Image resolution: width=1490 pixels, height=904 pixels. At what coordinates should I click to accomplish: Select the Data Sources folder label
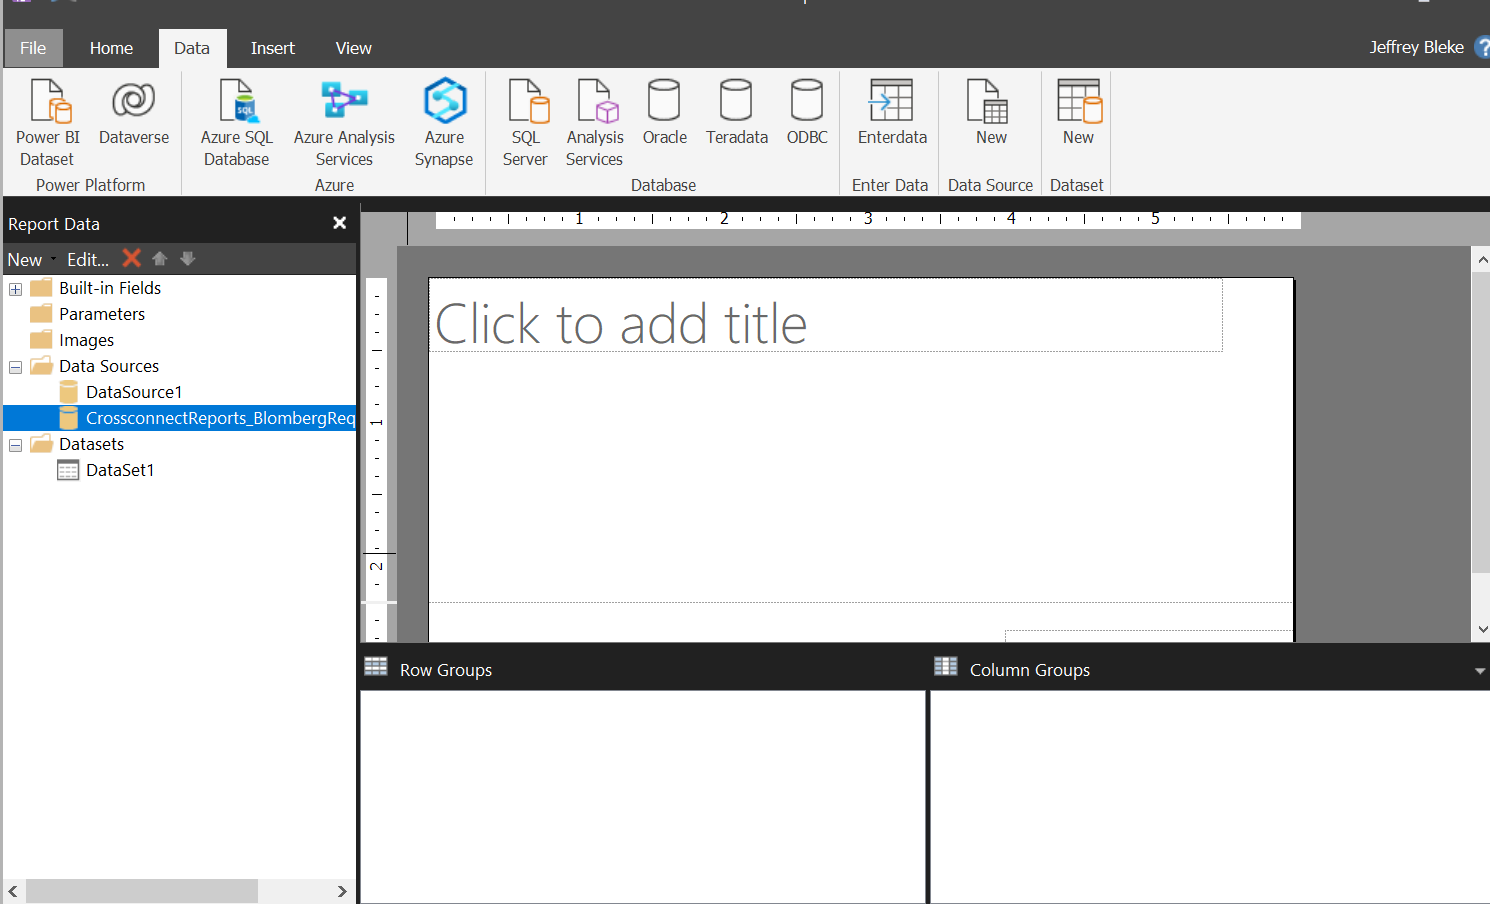109,366
